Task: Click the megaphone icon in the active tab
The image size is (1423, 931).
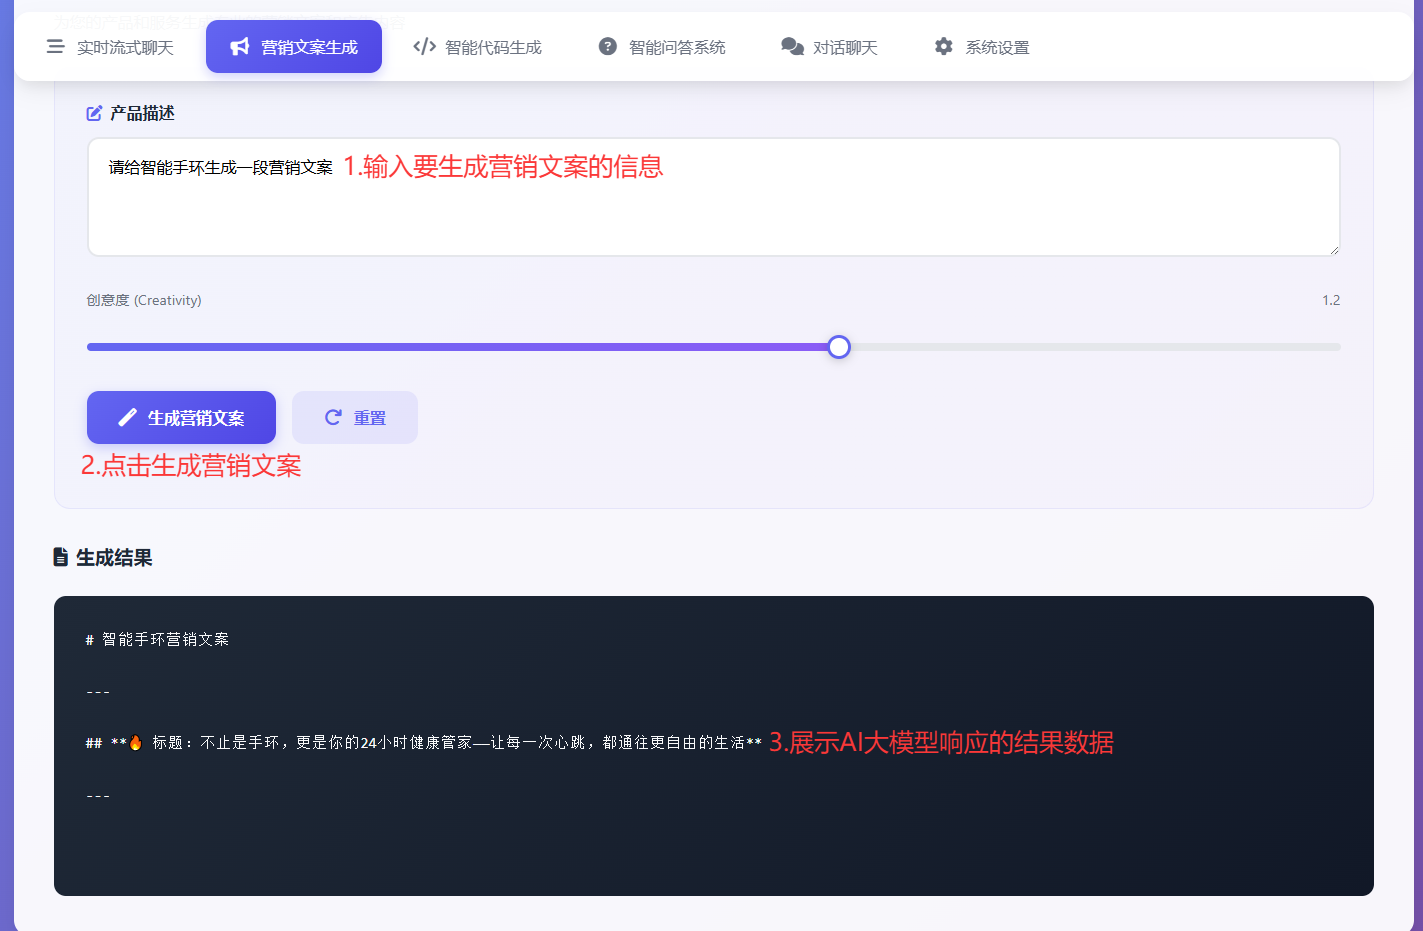Action: pos(240,47)
